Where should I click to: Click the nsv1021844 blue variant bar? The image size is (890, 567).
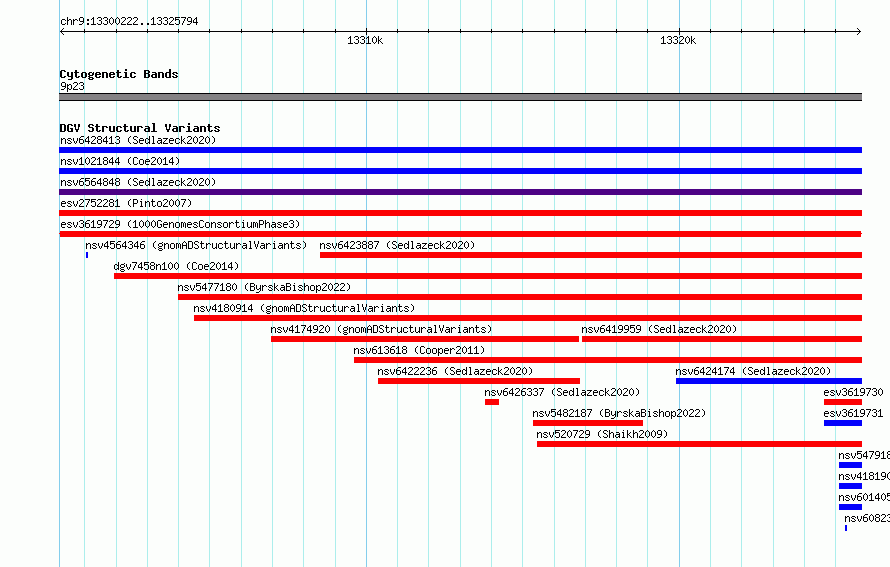coord(460,171)
